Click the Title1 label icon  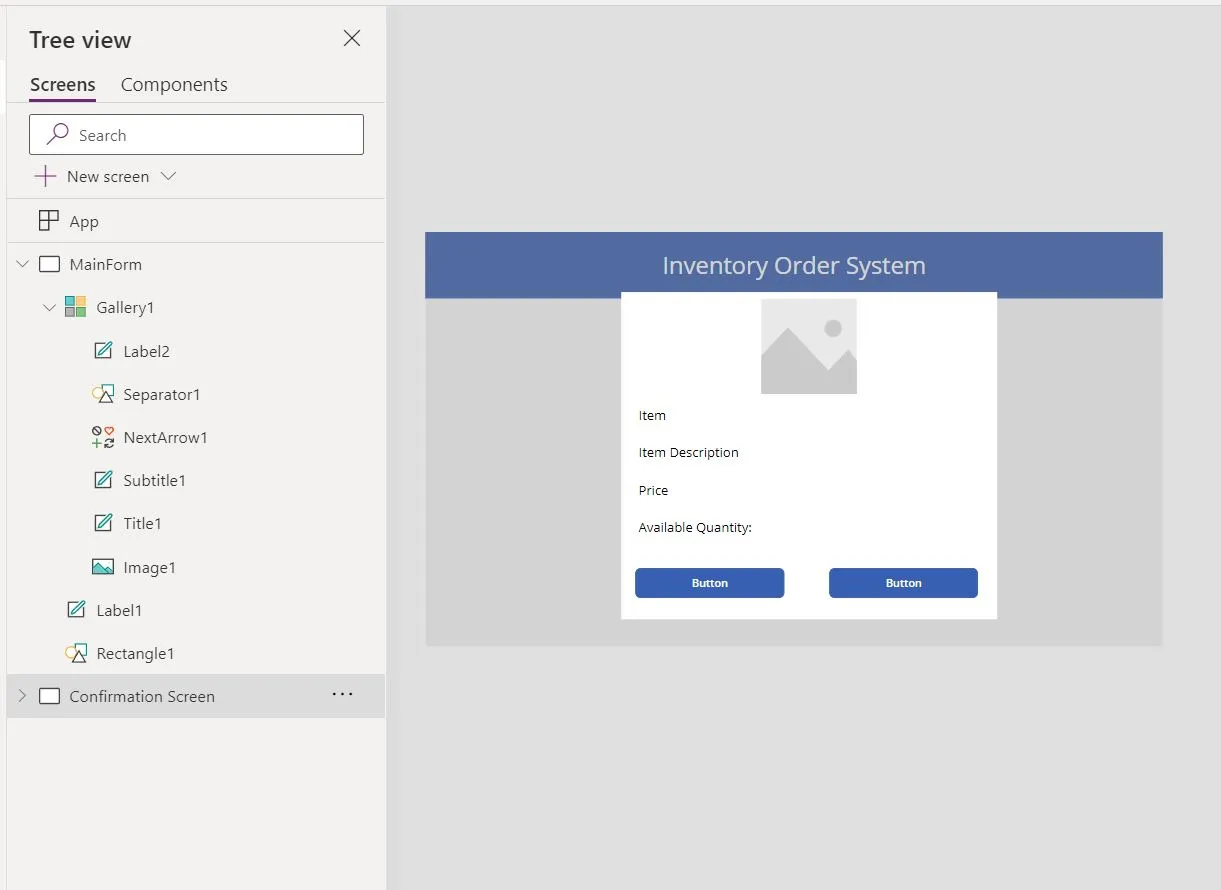point(103,522)
